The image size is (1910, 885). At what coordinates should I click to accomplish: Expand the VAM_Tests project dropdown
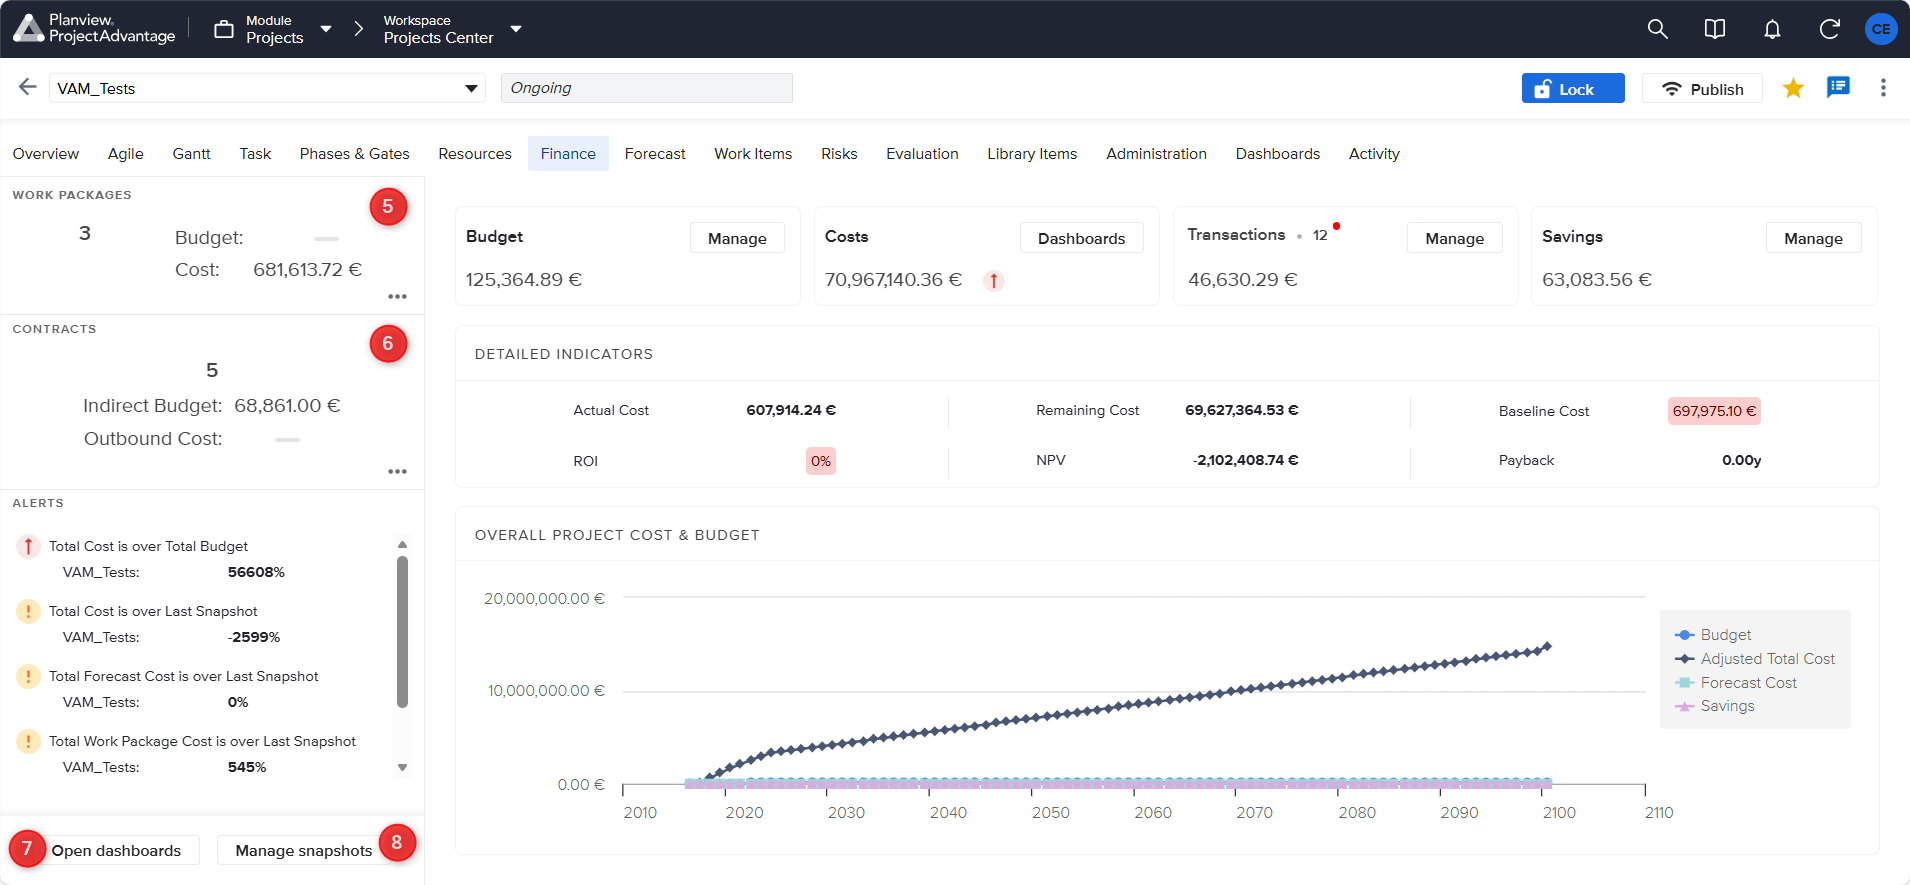(471, 89)
